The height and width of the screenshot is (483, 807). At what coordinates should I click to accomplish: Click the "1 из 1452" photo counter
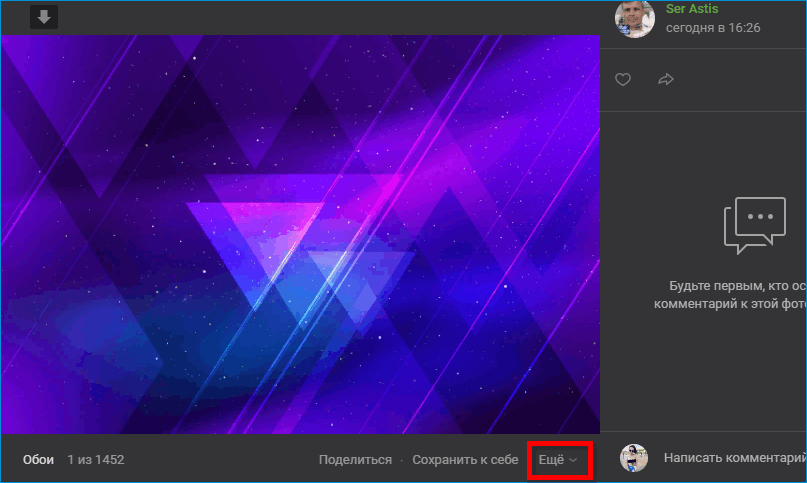click(x=96, y=460)
